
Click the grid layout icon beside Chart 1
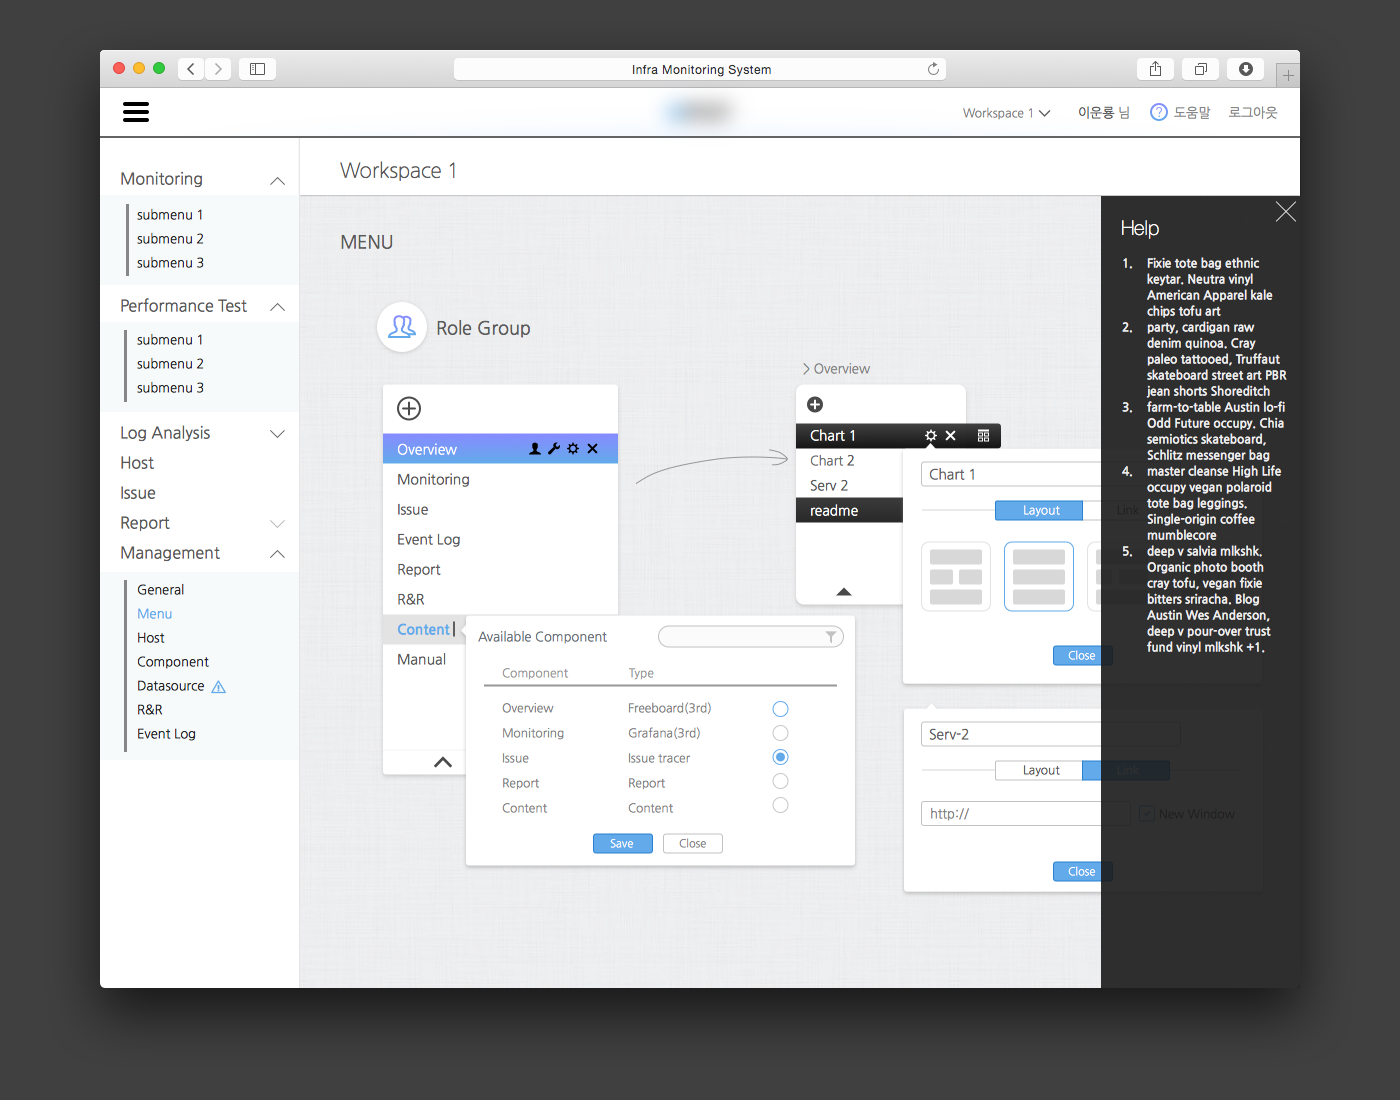pyautogui.click(x=983, y=436)
